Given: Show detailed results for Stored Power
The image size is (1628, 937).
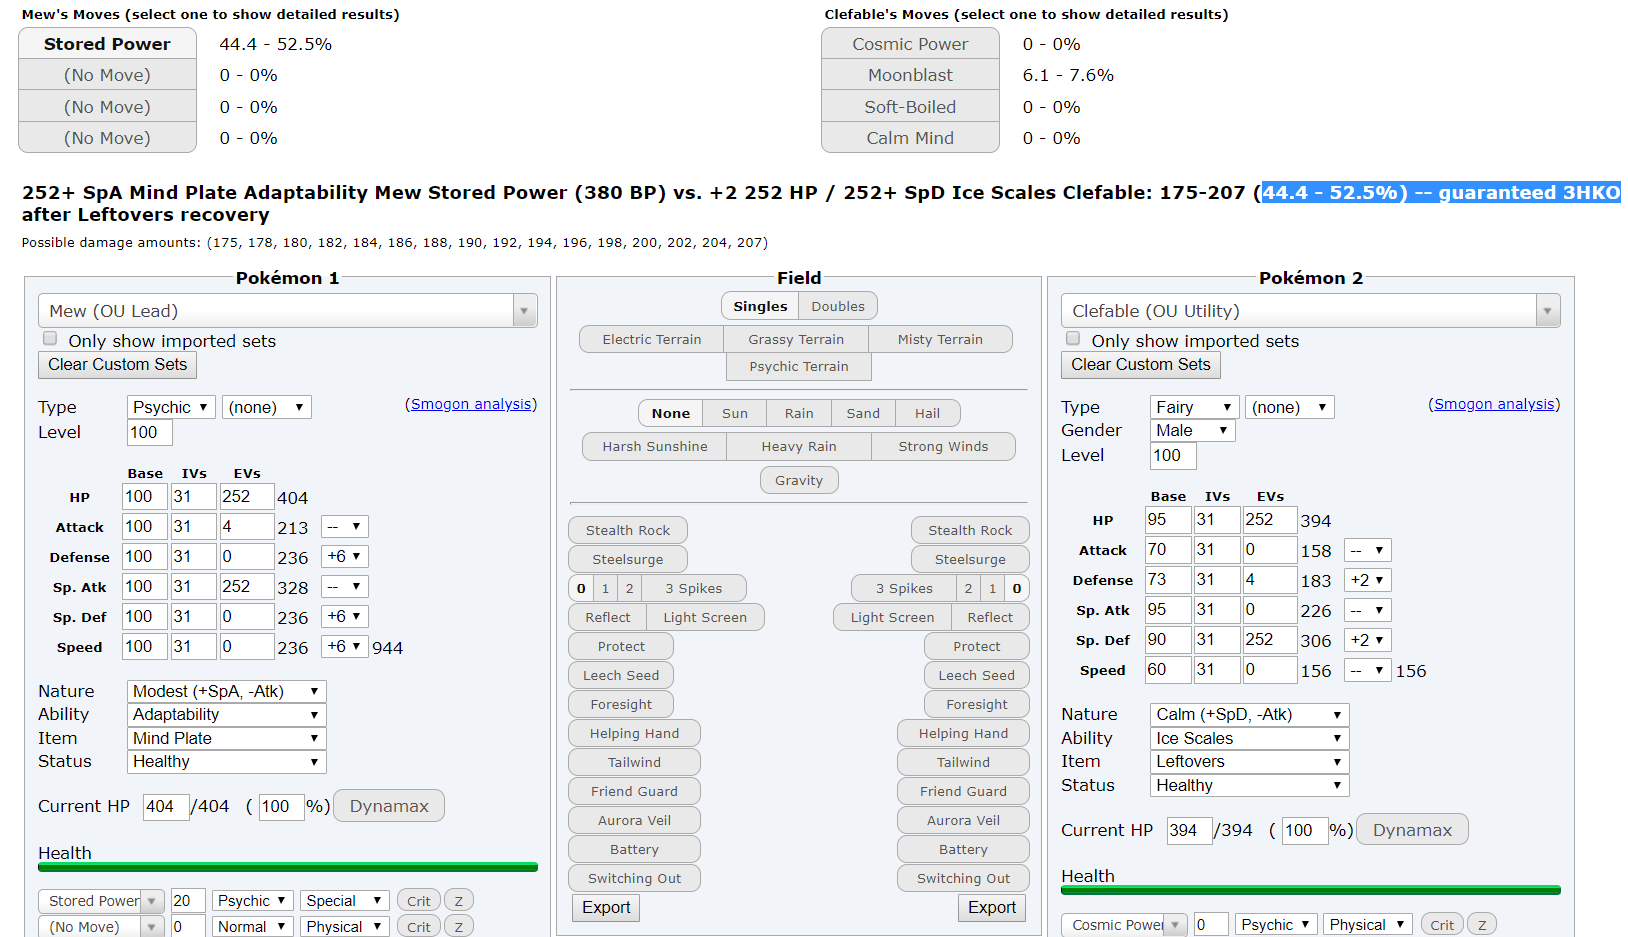Looking at the screenshot, I should click(107, 44).
